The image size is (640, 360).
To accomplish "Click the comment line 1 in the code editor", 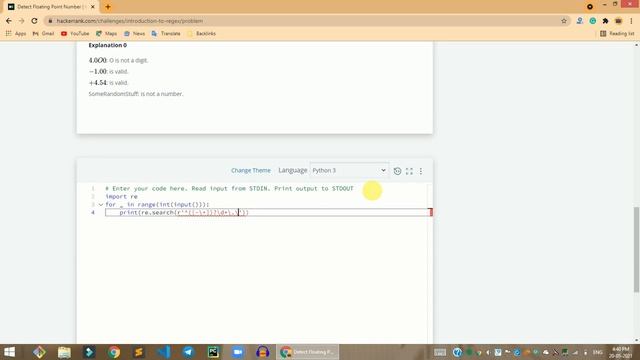I will tap(229, 189).
